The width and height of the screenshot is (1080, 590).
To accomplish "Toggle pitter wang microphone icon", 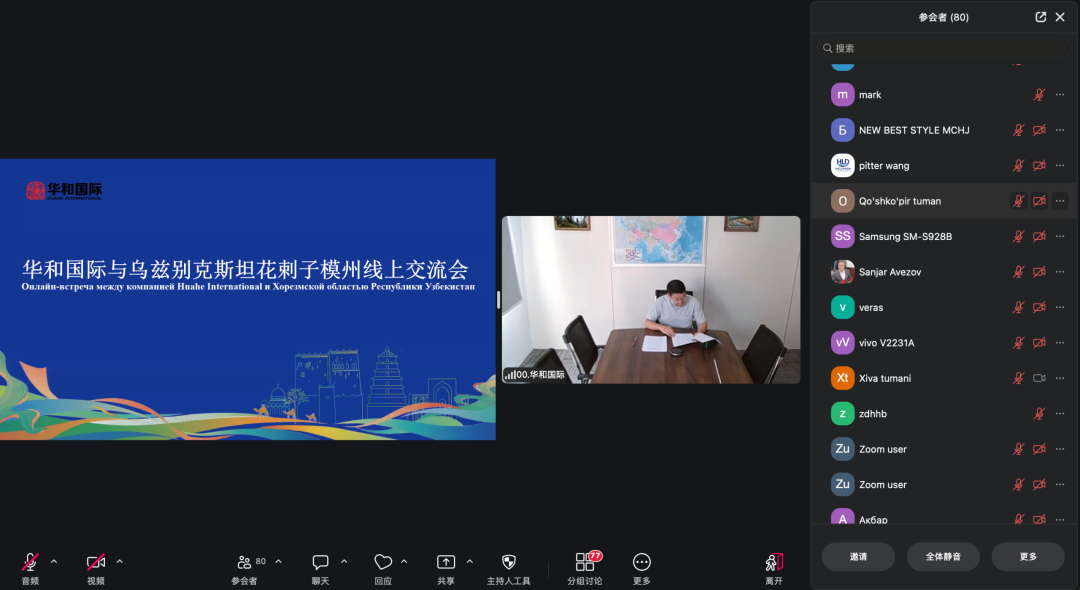I will 1018,165.
